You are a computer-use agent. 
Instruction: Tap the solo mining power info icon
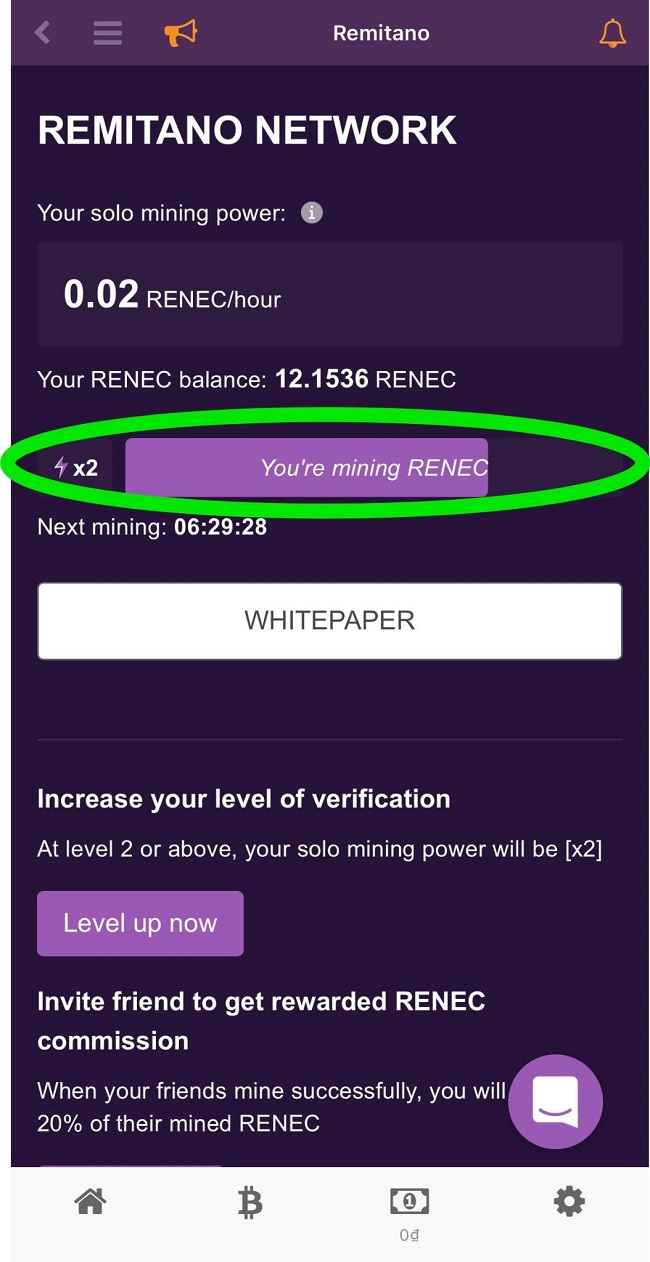[312, 213]
